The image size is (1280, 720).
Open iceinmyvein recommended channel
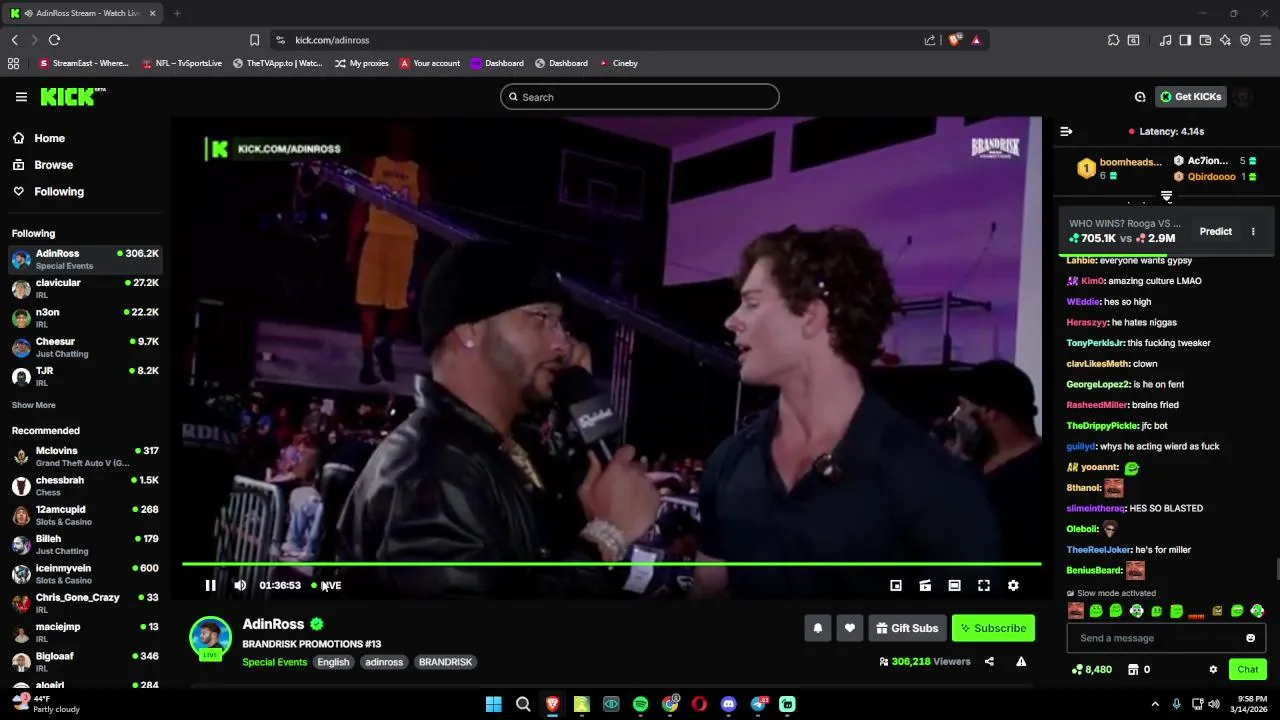[x=85, y=574]
